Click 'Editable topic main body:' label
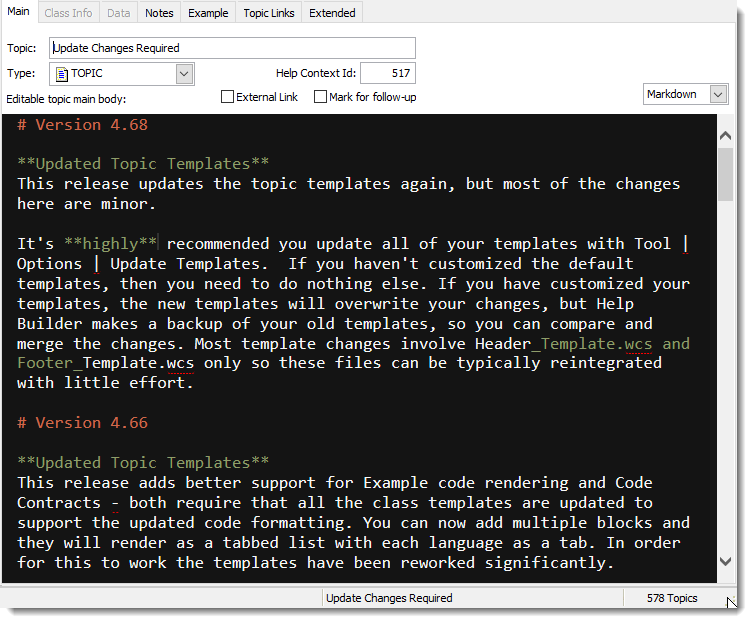The height and width of the screenshot is (623, 752). pyautogui.click(x=66, y=99)
